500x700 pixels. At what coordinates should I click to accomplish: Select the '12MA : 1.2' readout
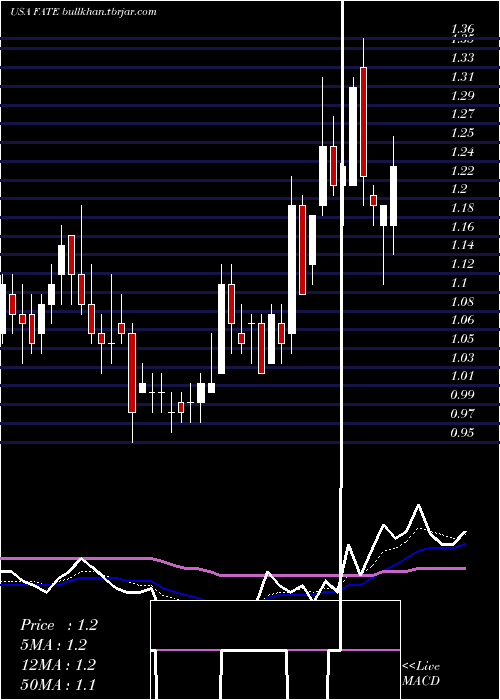pyautogui.click(x=58, y=665)
